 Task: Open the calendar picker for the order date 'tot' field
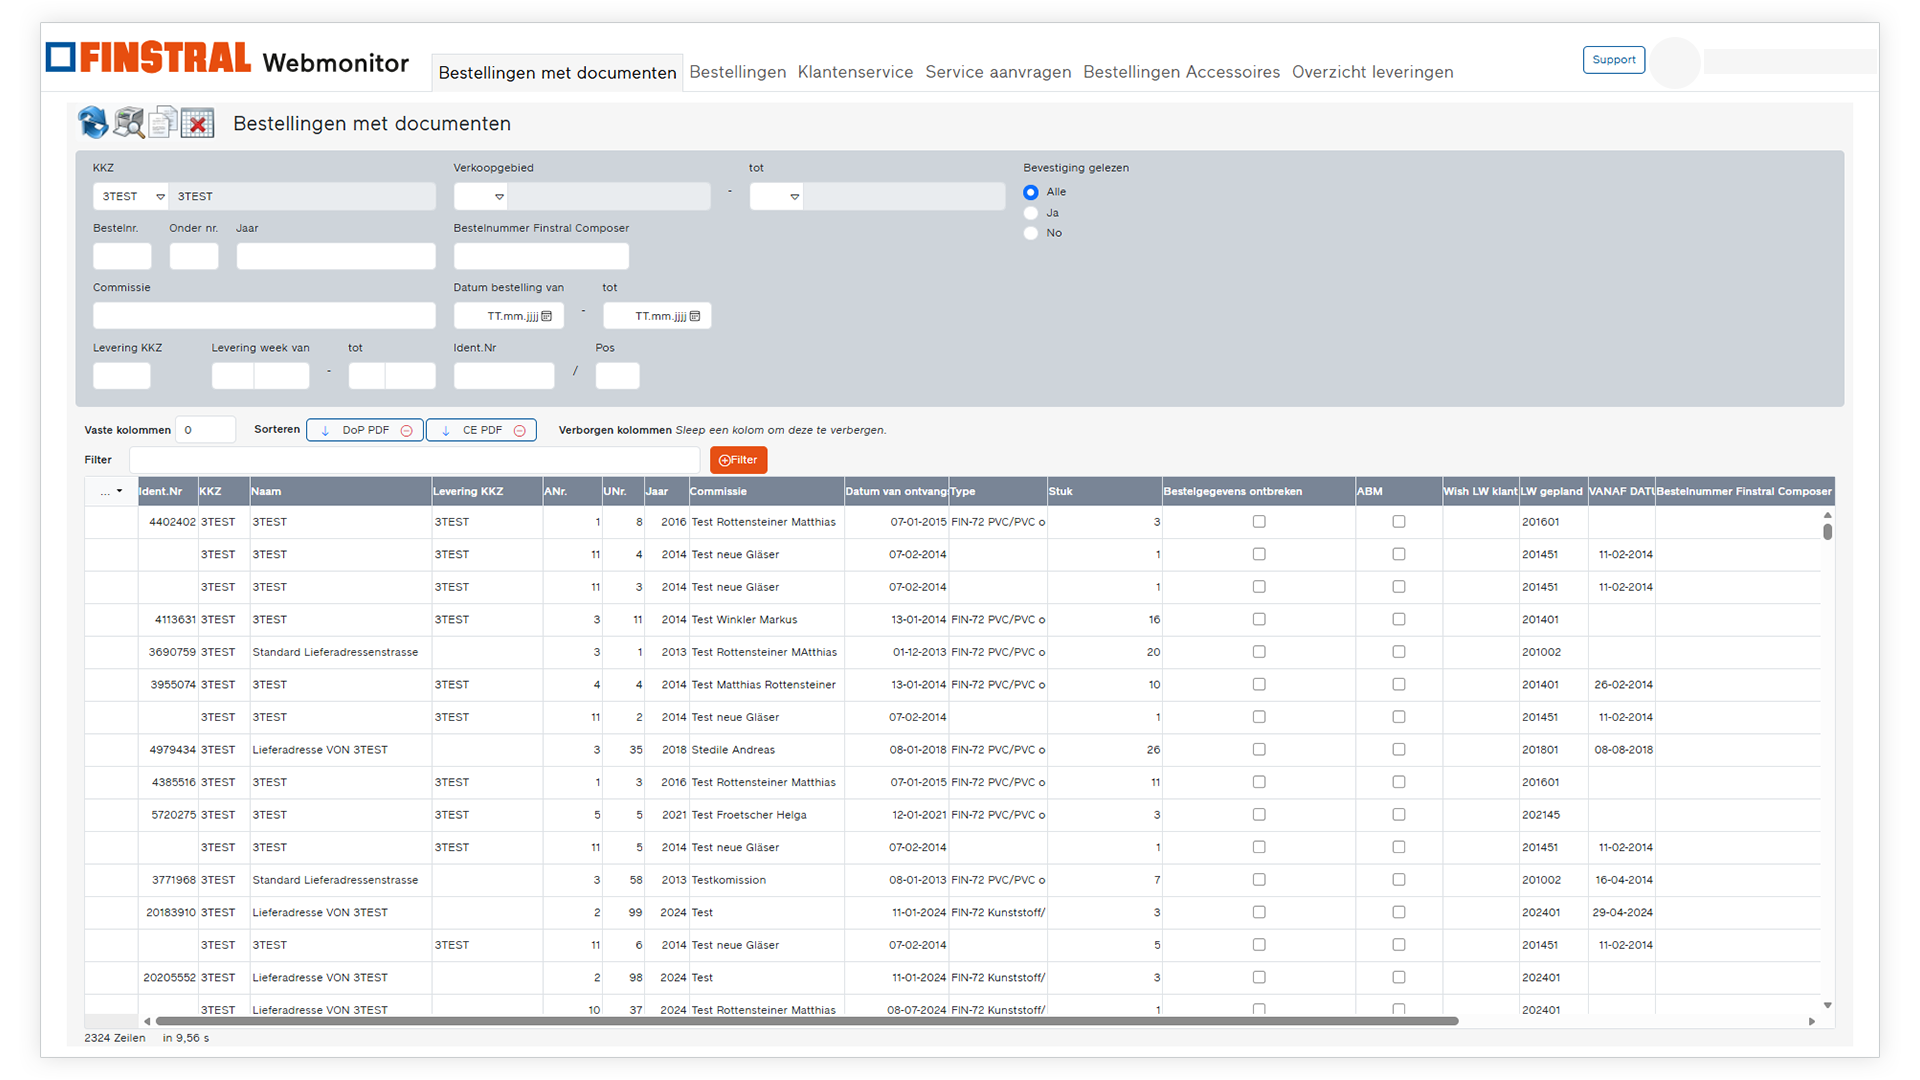pyautogui.click(x=695, y=316)
